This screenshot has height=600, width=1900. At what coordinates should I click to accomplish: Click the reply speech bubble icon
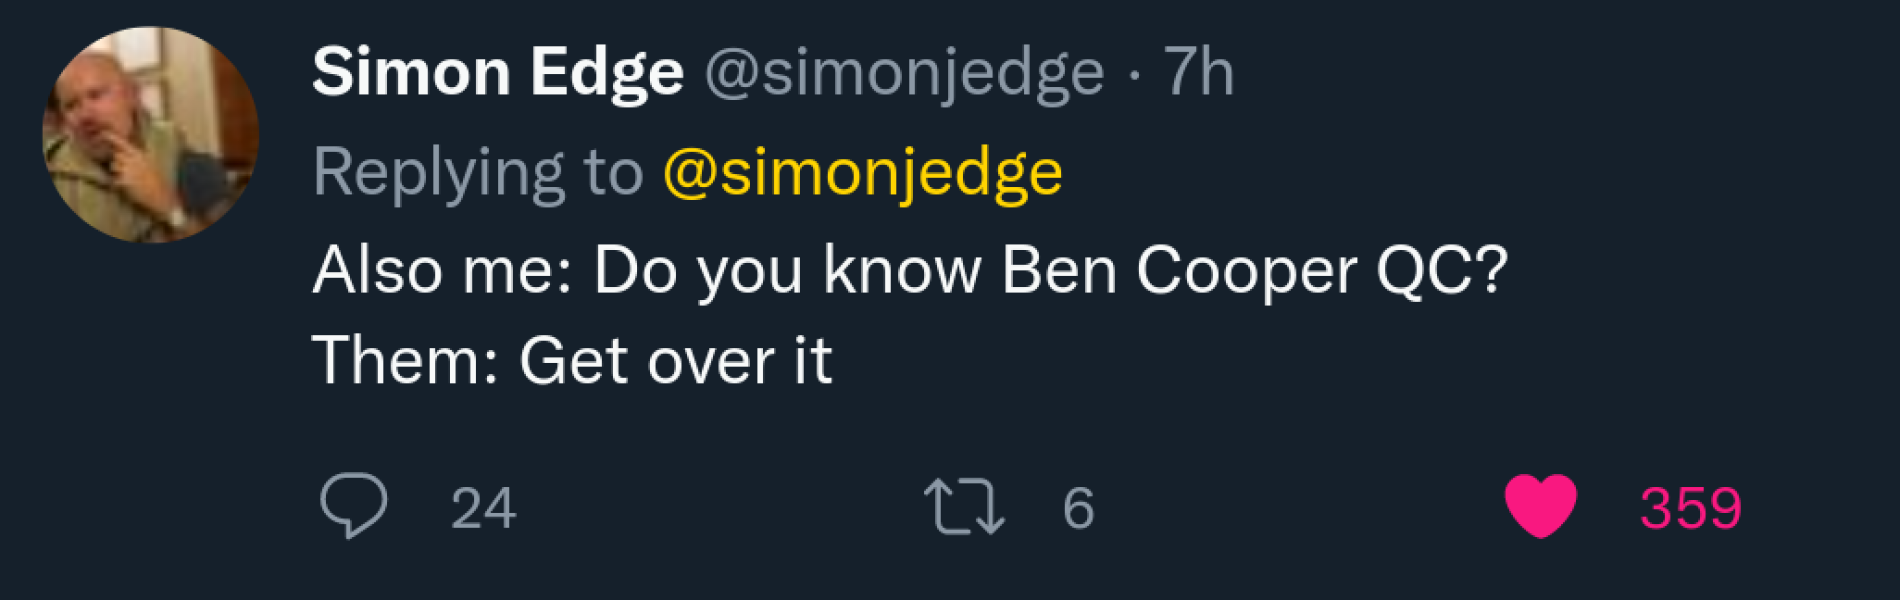[x=353, y=505]
